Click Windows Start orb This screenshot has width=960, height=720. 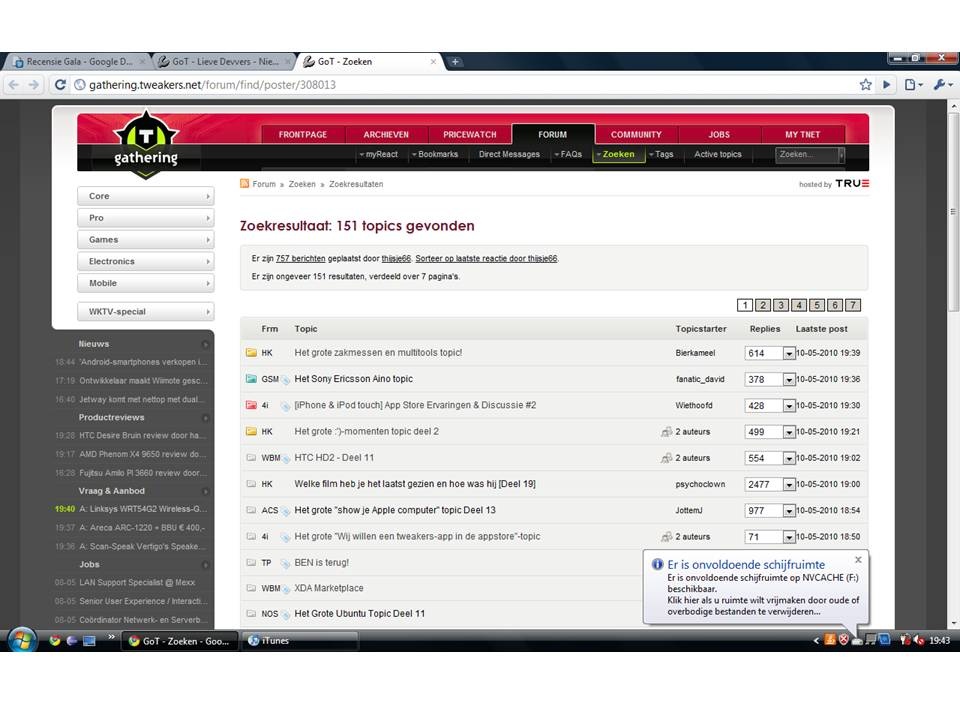pyautogui.click(x=22, y=640)
